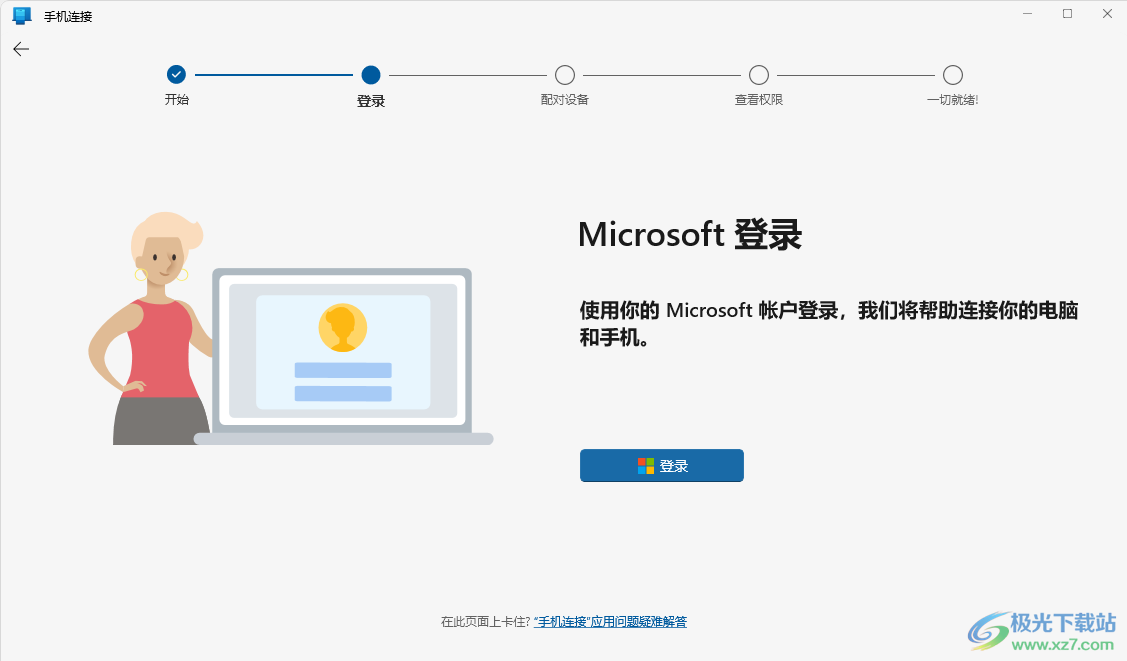1127x661 pixels.
Task: Click the green checkmark on the 开始 step
Action: [176, 74]
